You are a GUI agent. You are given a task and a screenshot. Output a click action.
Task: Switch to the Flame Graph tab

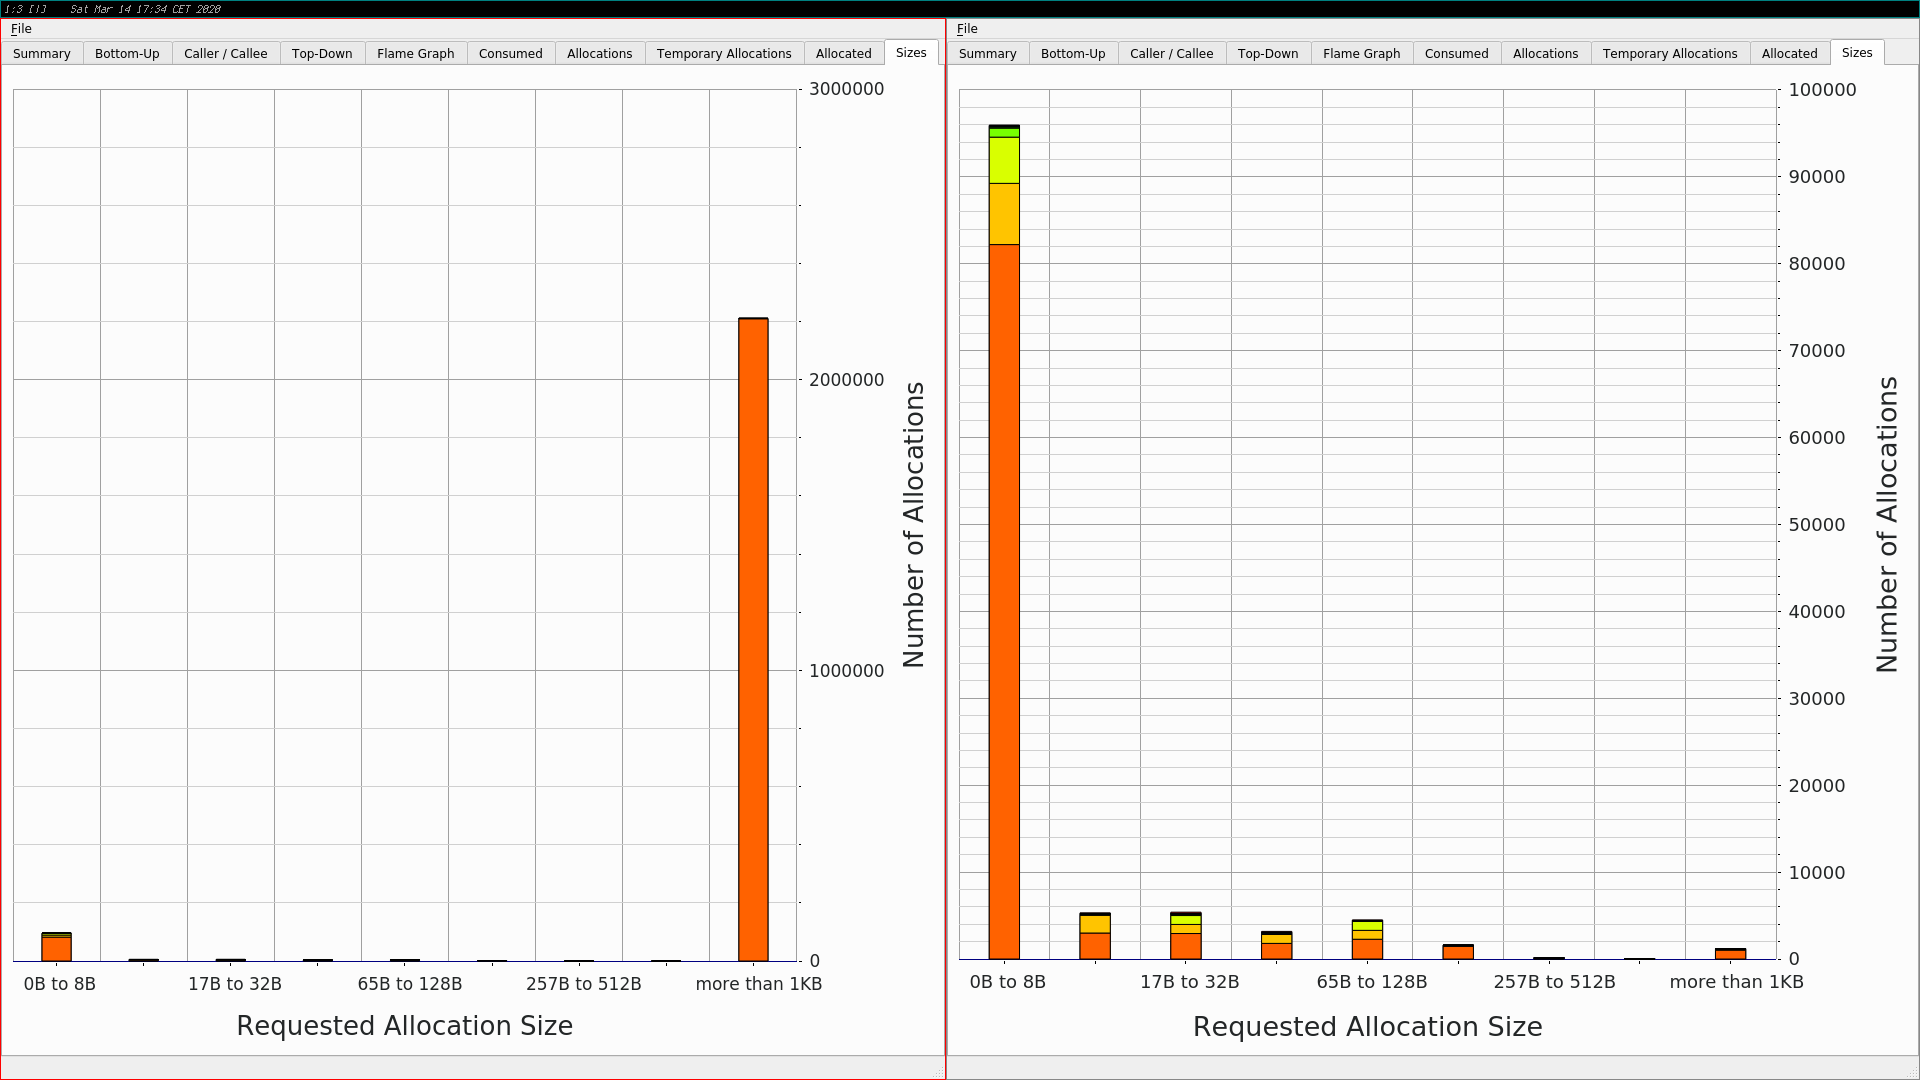pyautogui.click(x=417, y=53)
